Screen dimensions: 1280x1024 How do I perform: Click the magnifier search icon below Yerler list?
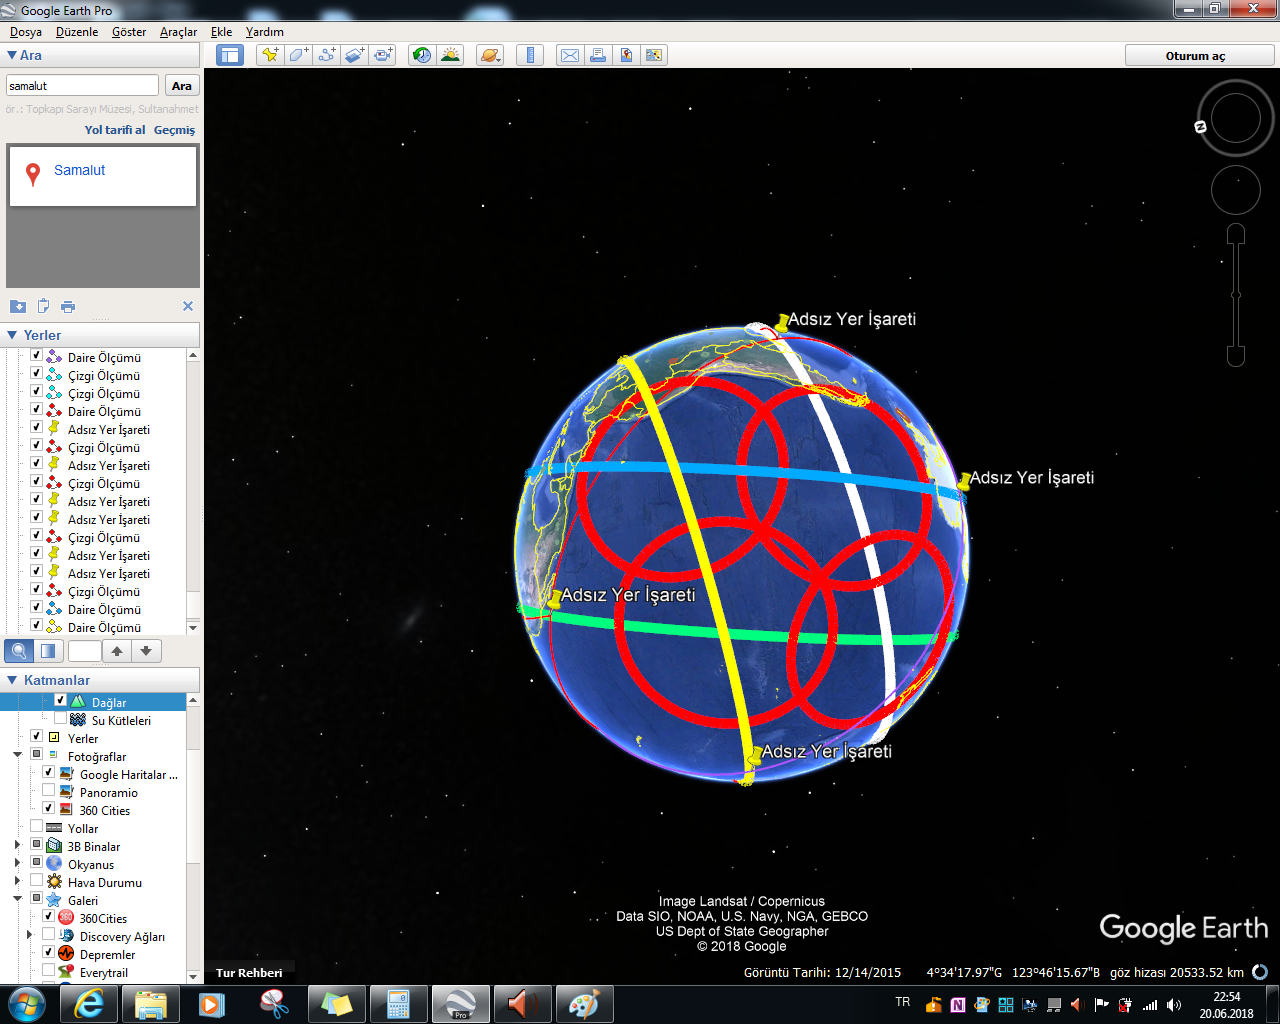pyautogui.click(x=18, y=651)
